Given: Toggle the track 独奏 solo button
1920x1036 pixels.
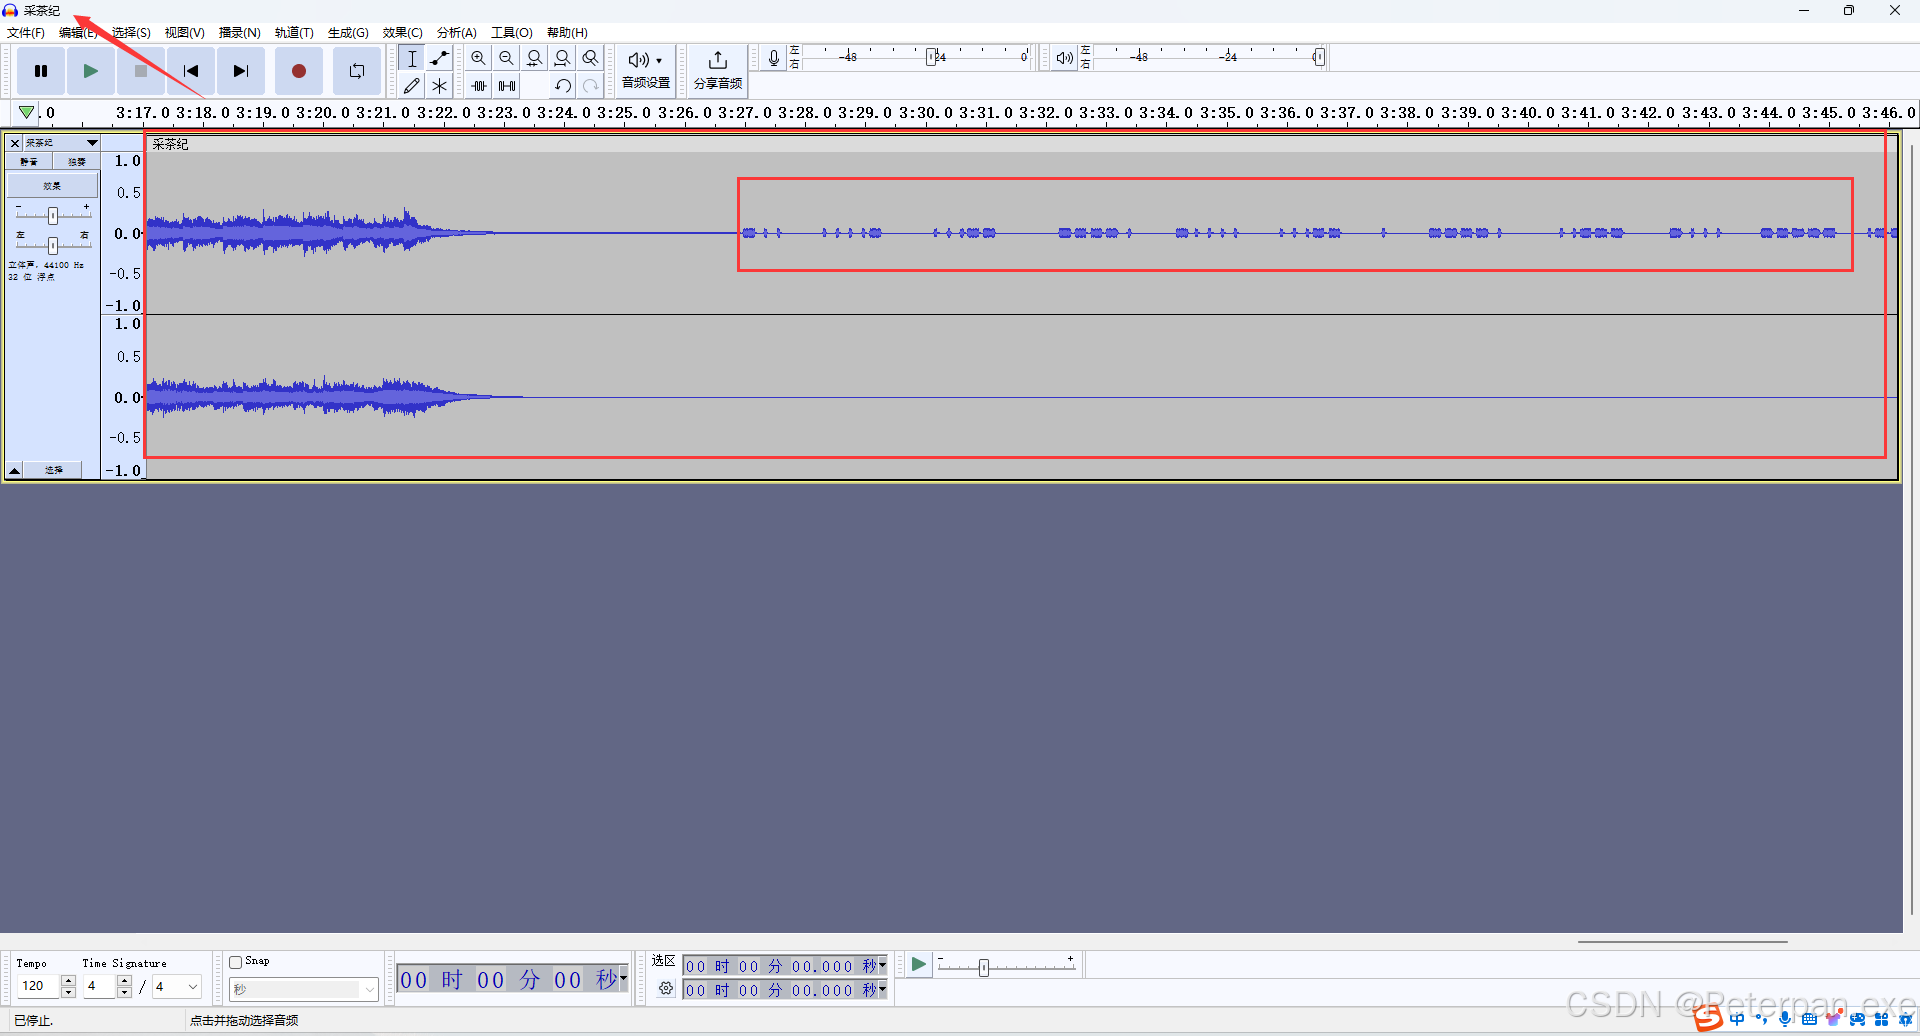Looking at the screenshot, I should 77,162.
